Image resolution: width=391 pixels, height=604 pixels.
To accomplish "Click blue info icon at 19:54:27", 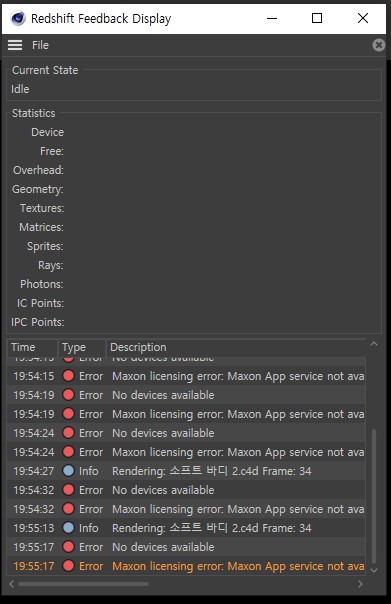I will point(69,471).
